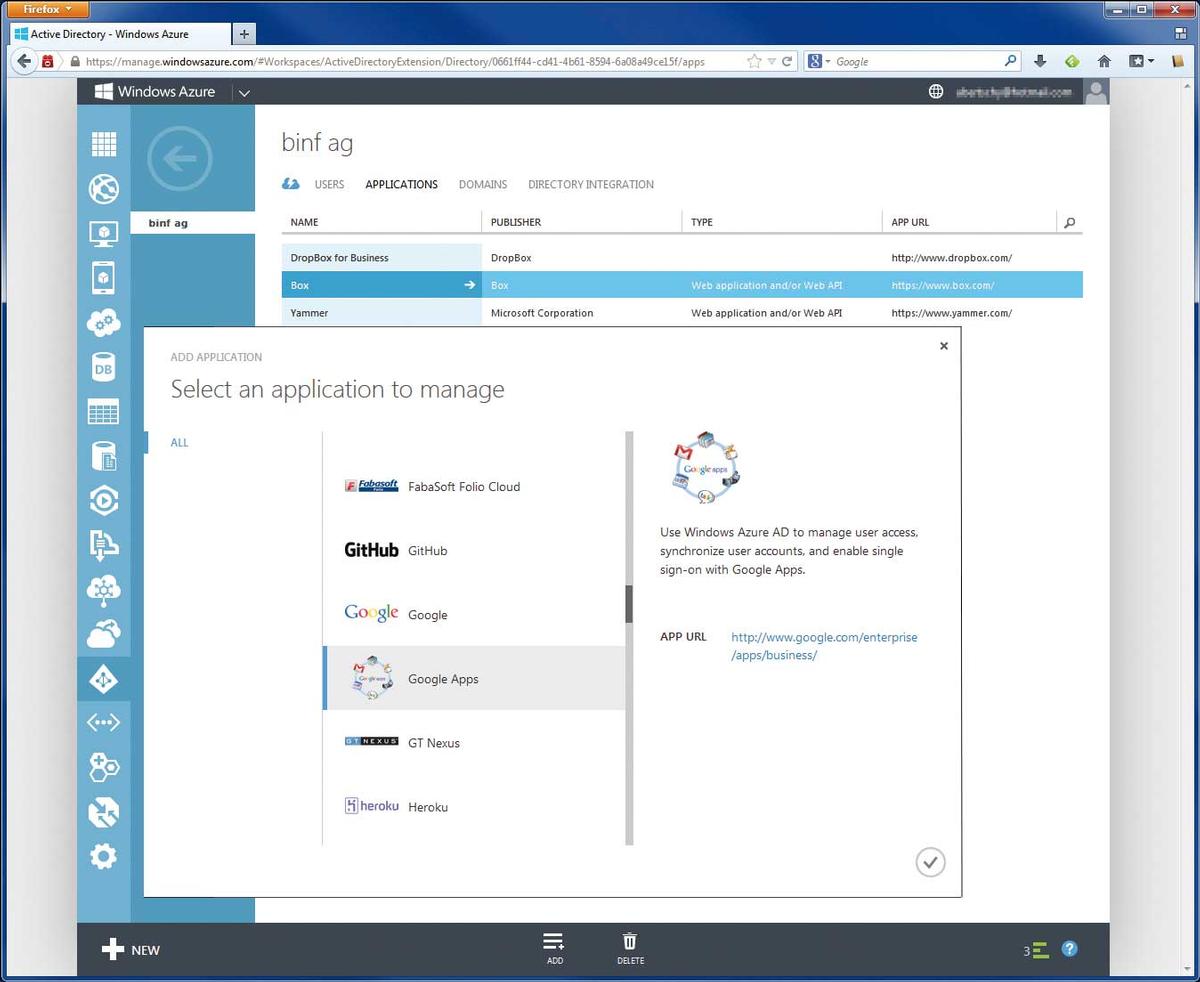Open Media Services play icon in sidebar
The height and width of the screenshot is (982, 1200).
(104, 499)
